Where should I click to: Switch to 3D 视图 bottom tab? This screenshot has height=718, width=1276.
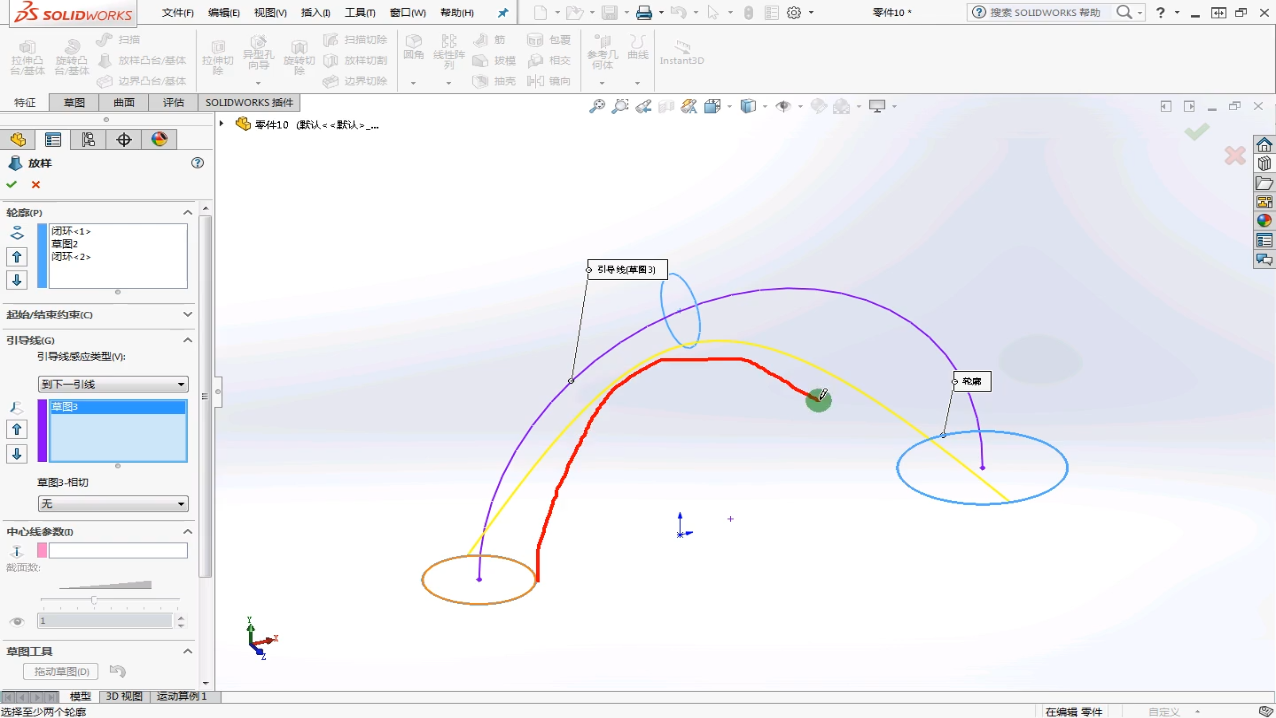click(125, 696)
